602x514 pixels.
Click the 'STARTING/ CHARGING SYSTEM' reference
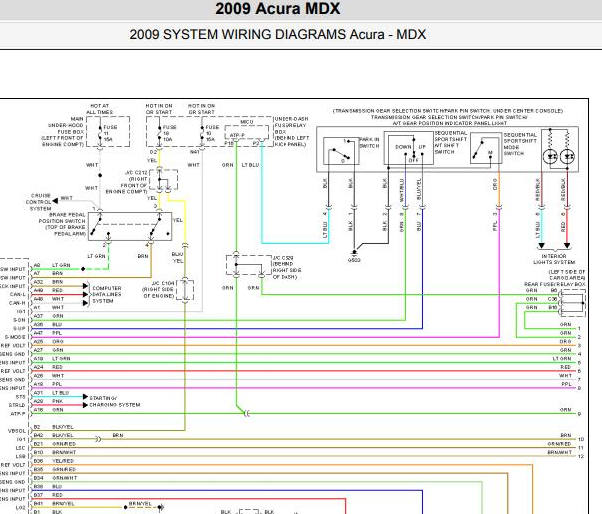pos(114,402)
